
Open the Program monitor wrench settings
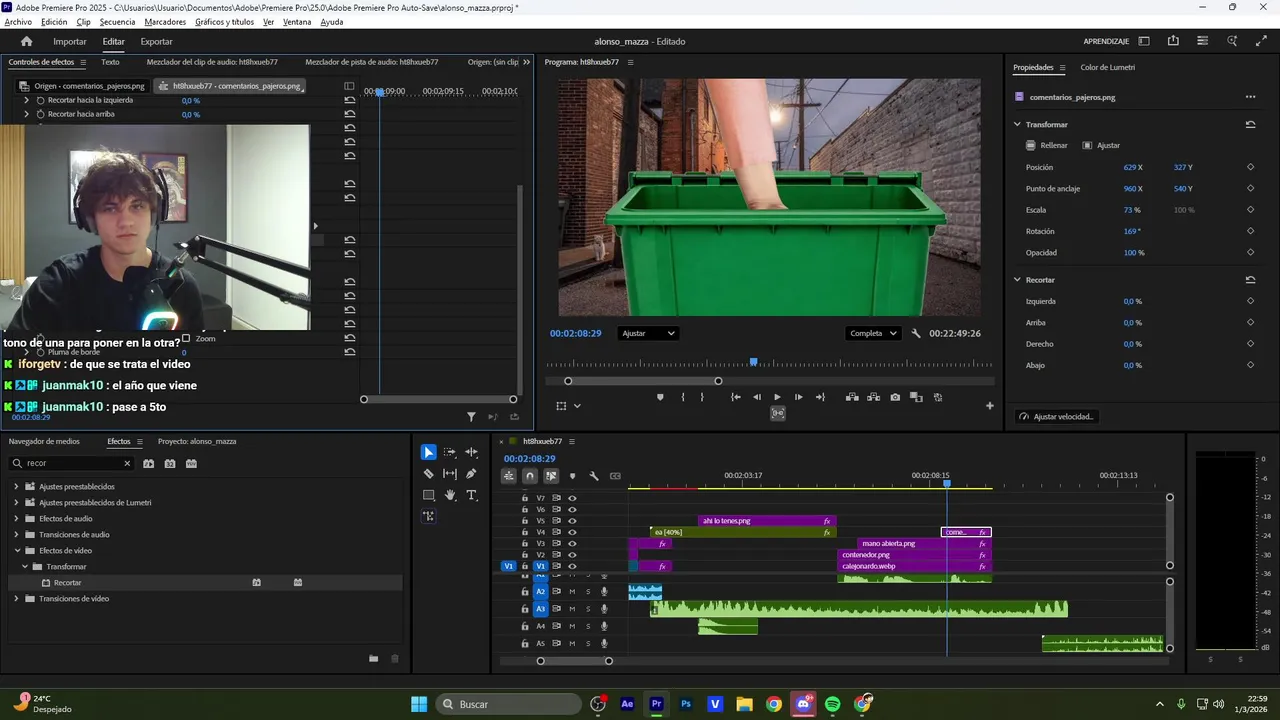pos(916,334)
